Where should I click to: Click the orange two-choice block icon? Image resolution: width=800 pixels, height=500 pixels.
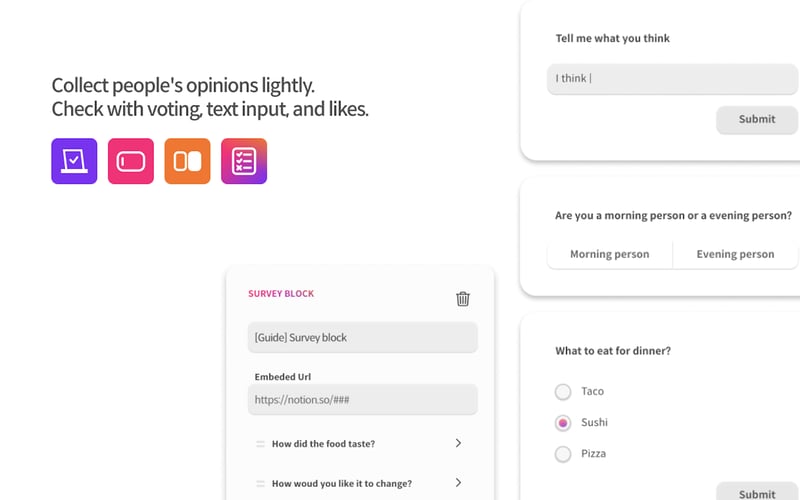188,161
